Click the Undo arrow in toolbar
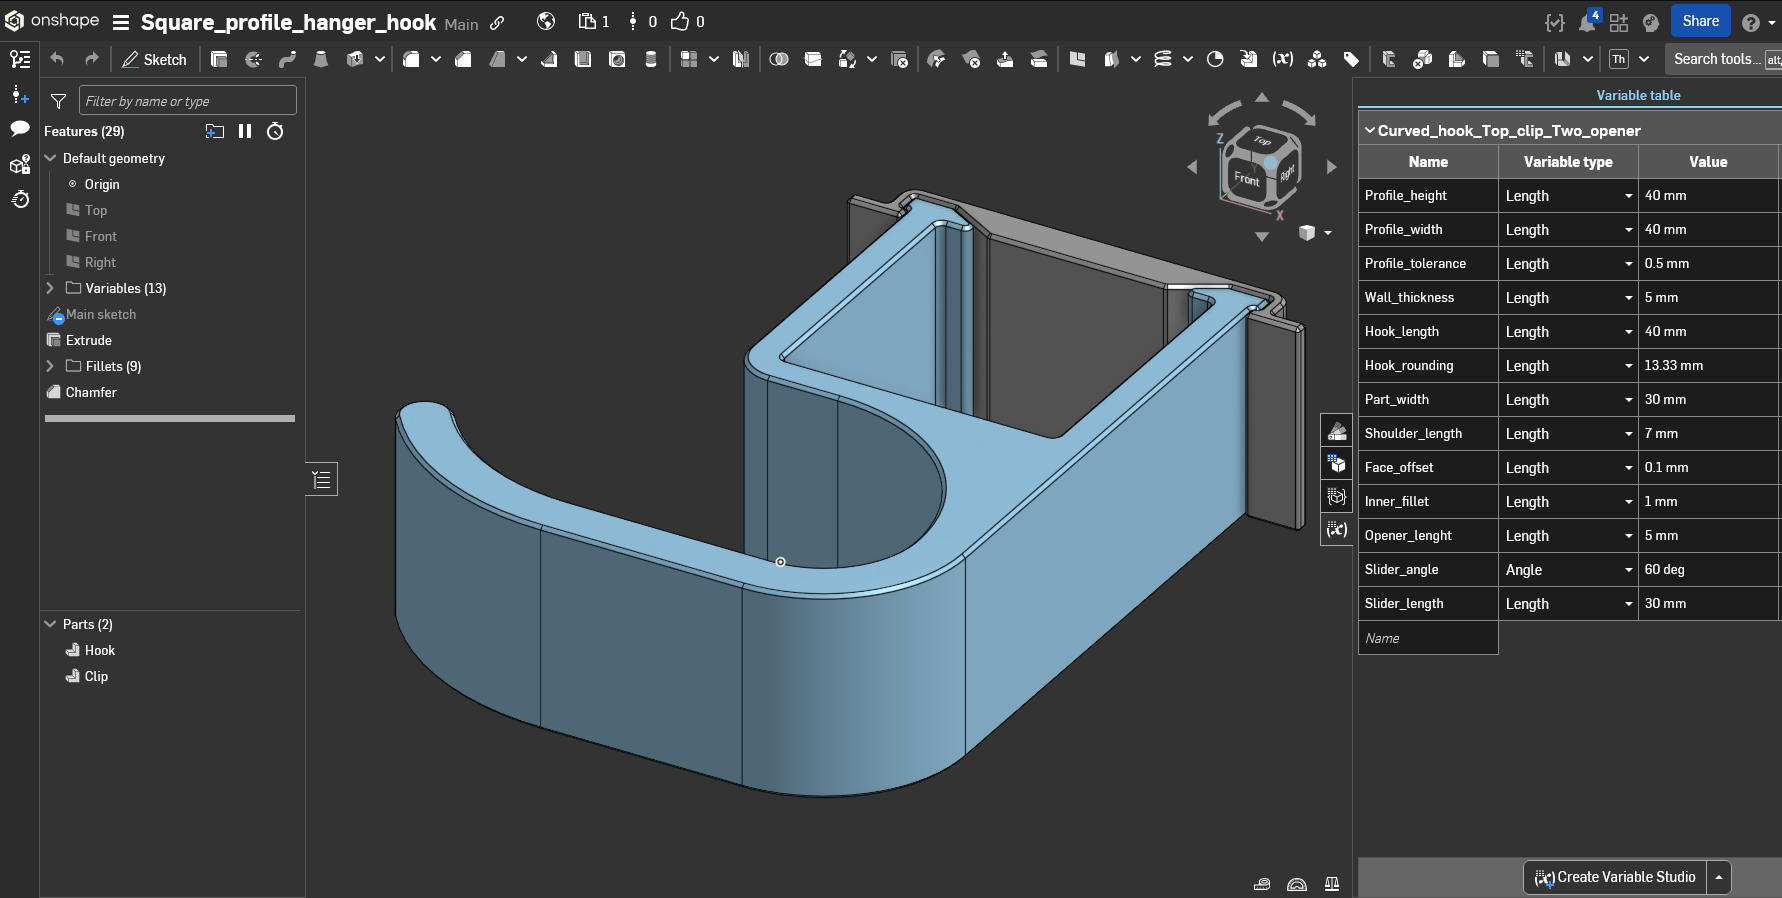Image resolution: width=1782 pixels, height=898 pixels. (57, 60)
